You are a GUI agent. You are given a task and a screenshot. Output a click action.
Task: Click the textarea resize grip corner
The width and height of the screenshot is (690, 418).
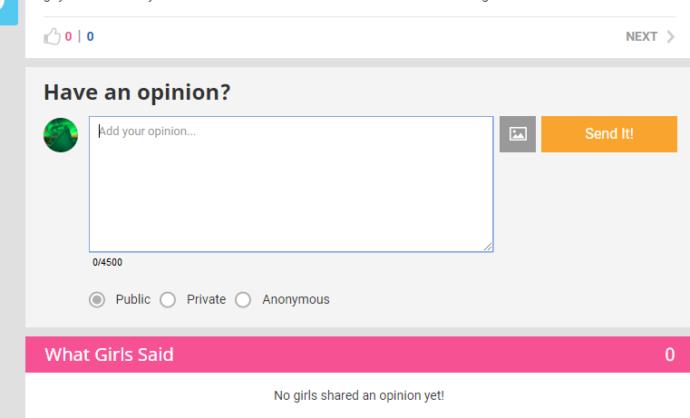coord(488,247)
